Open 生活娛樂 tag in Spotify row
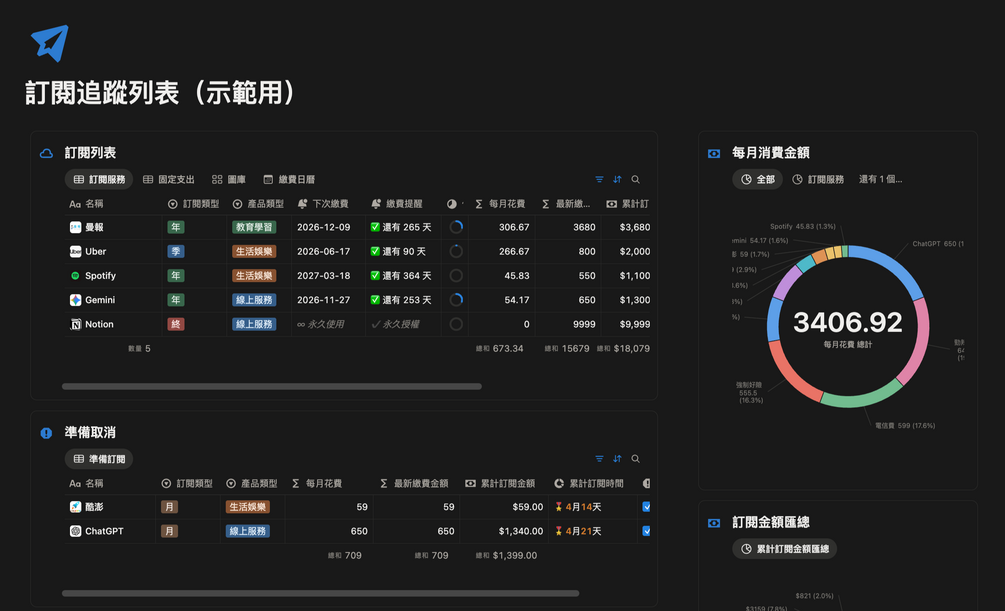Image resolution: width=1005 pixels, height=611 pixels. click(254, 276)
